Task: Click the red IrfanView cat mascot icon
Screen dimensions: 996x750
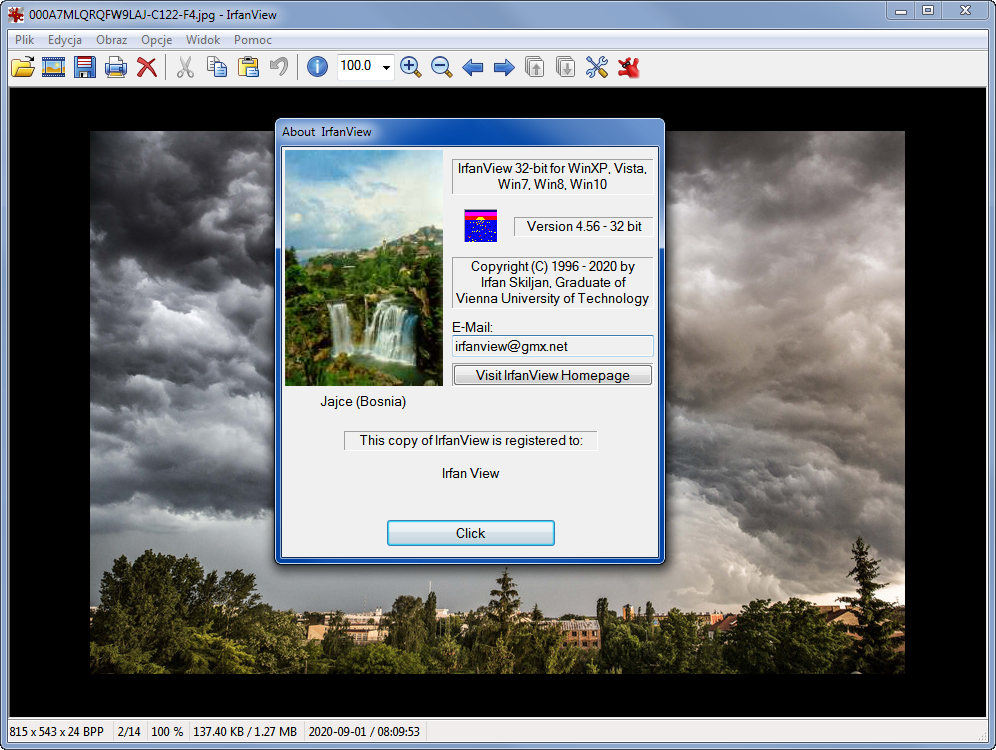Action: (628, 67)
